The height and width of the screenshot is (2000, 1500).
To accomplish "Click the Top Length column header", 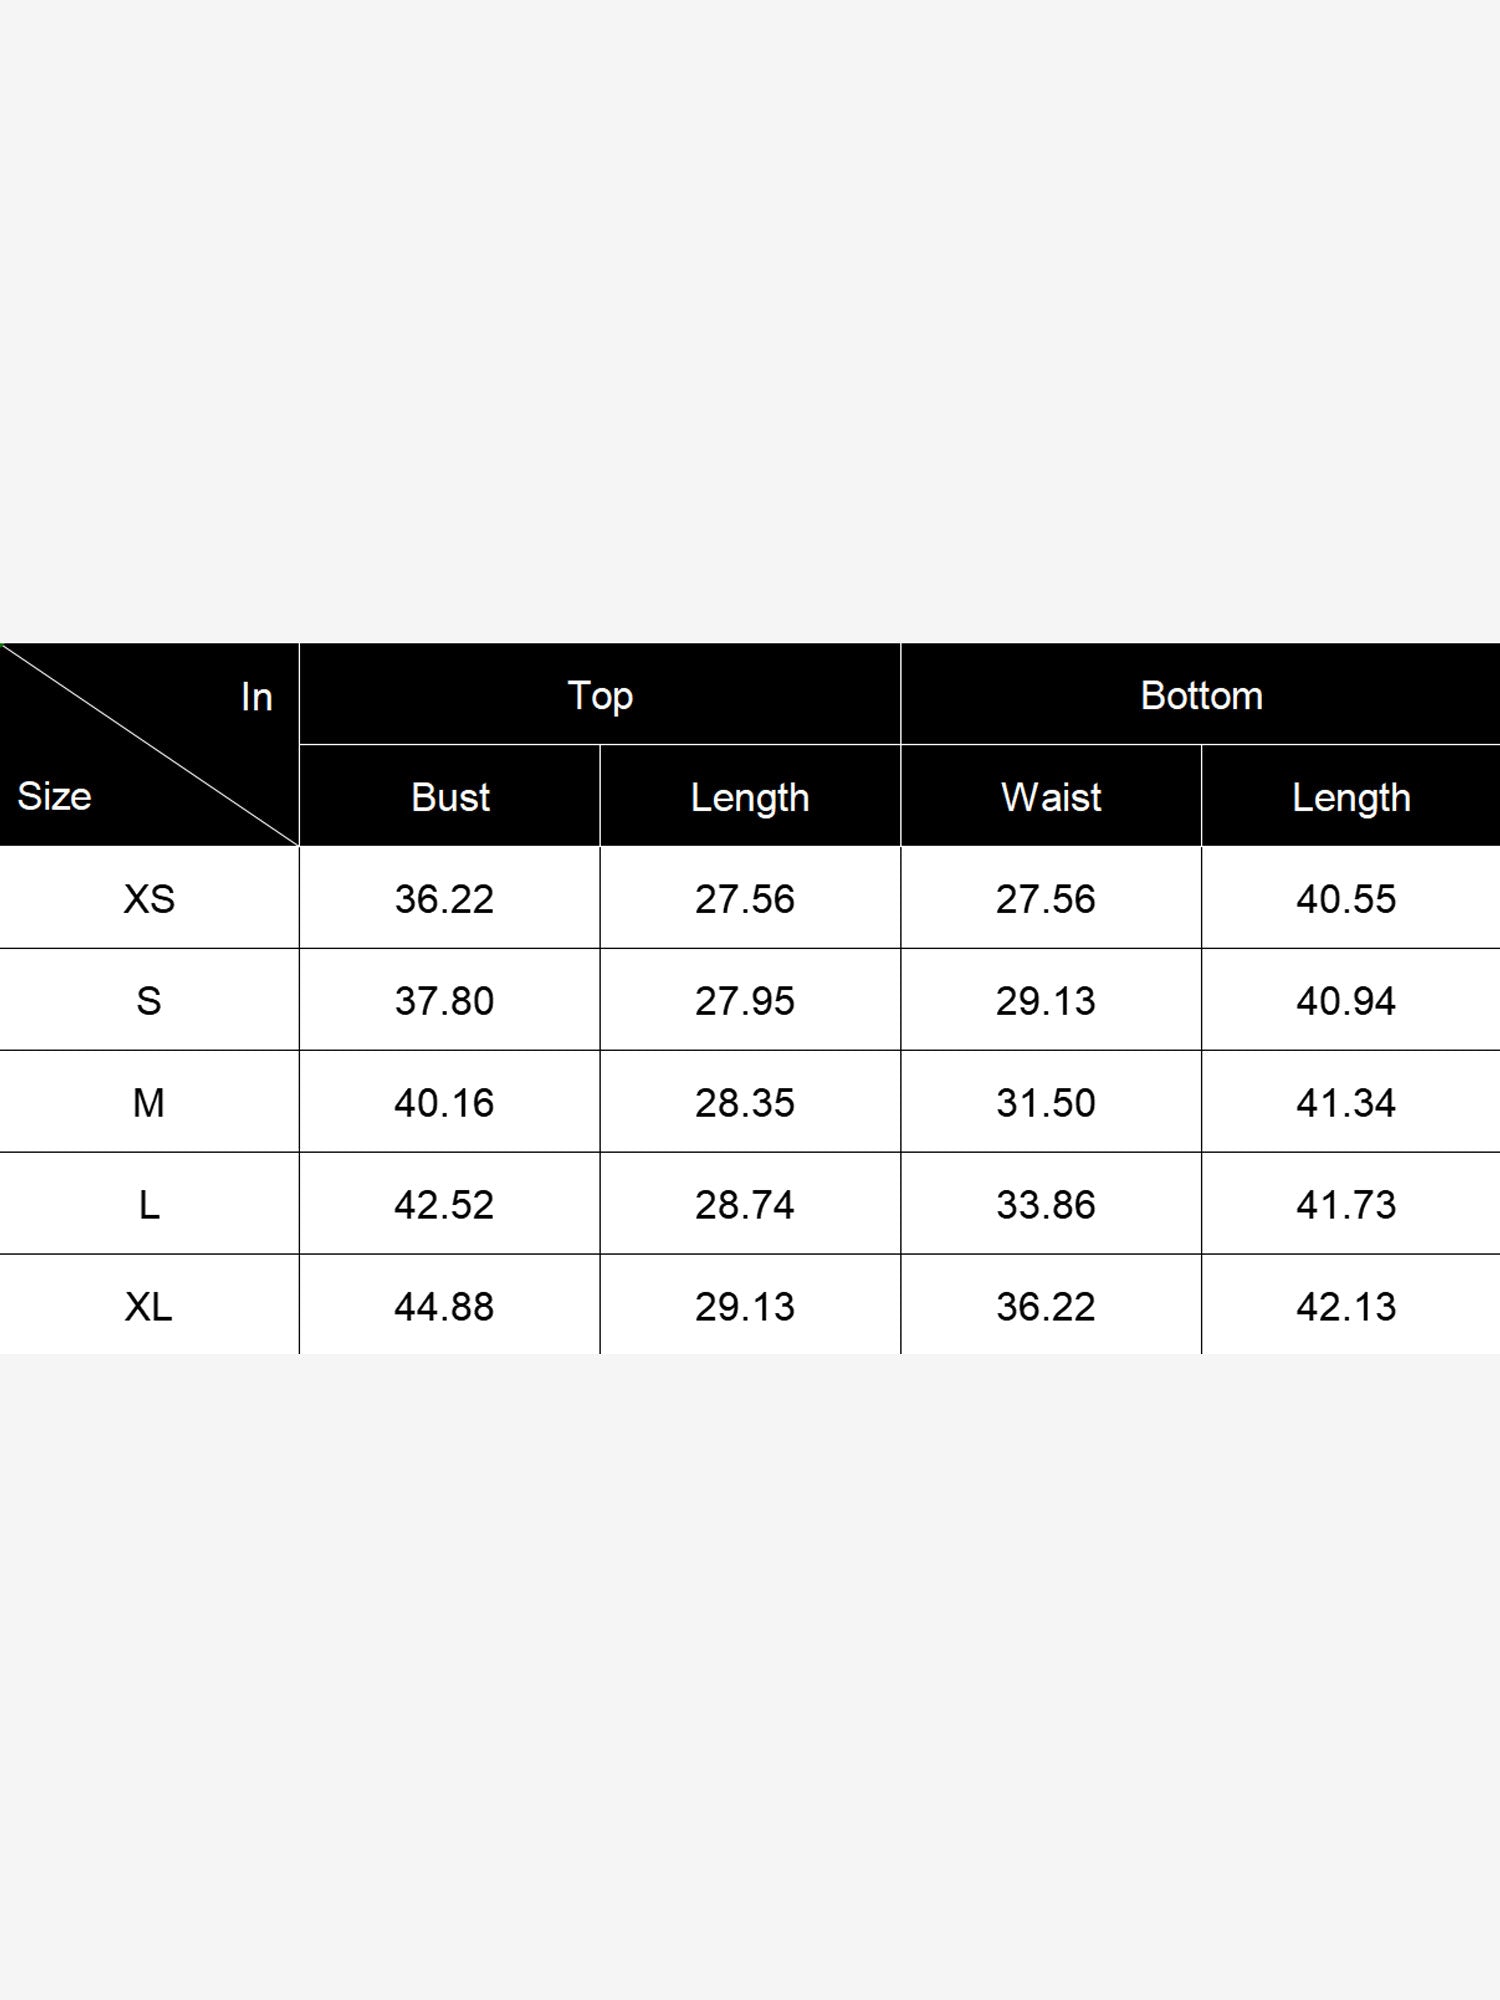I will [x=750, y=797].
